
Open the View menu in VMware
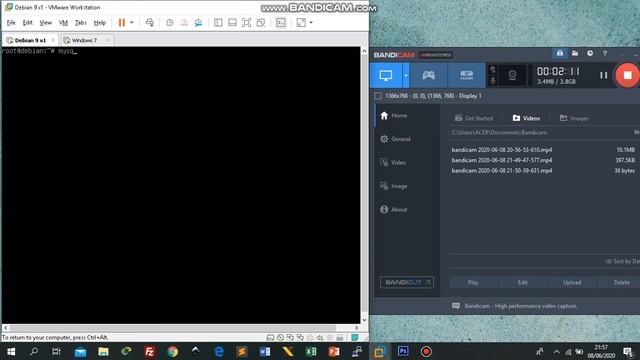click(x=45, y=22)
